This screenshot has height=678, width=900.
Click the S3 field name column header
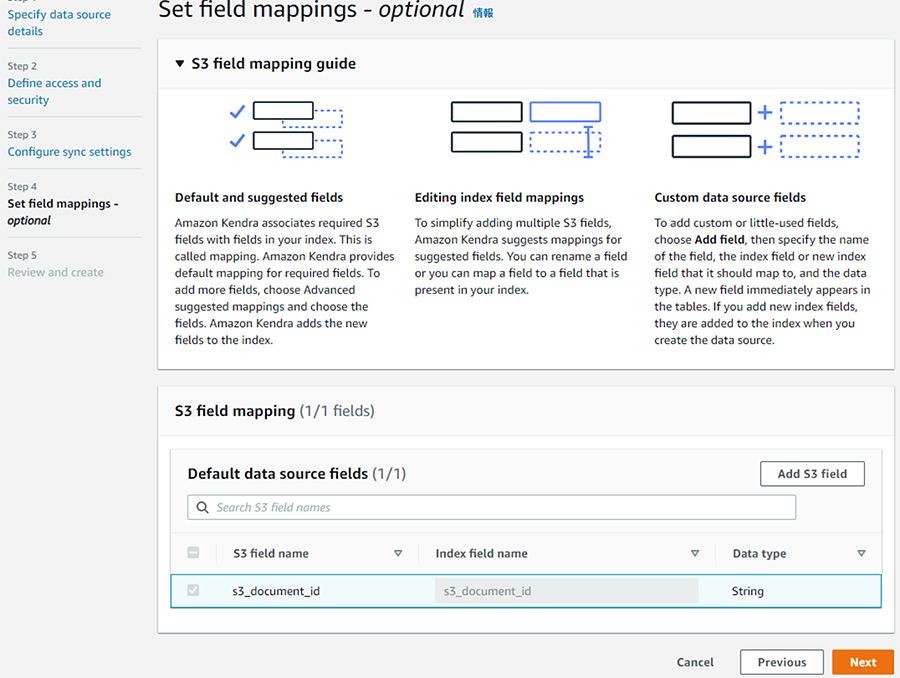click(x=271, y=553)
